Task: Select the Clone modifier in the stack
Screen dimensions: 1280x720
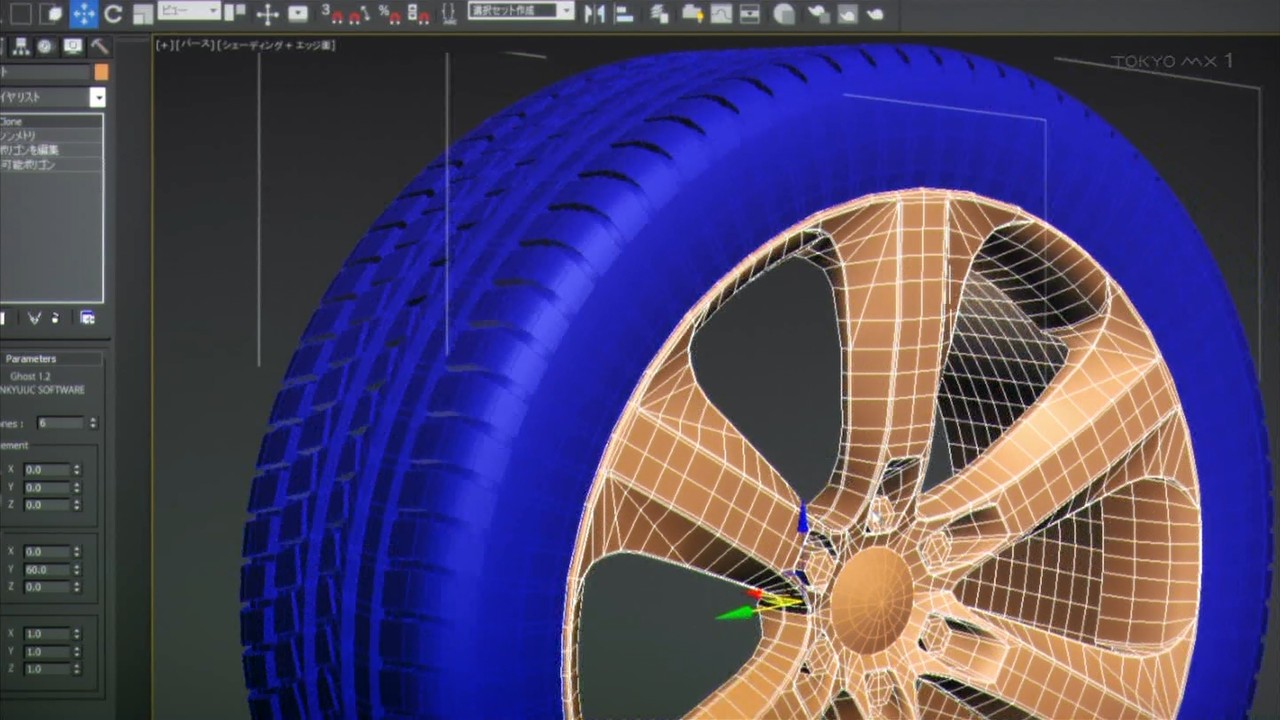Action: coord(51,122)
